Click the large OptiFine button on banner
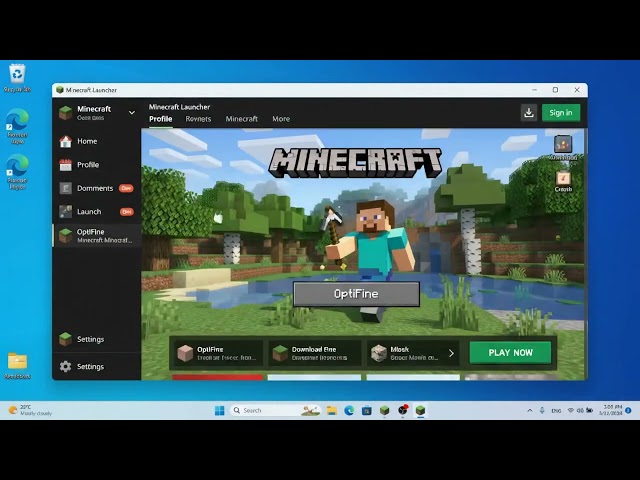The width and height of the screenshot is (640, 480). pyautogui.click(x=356, y=294)
